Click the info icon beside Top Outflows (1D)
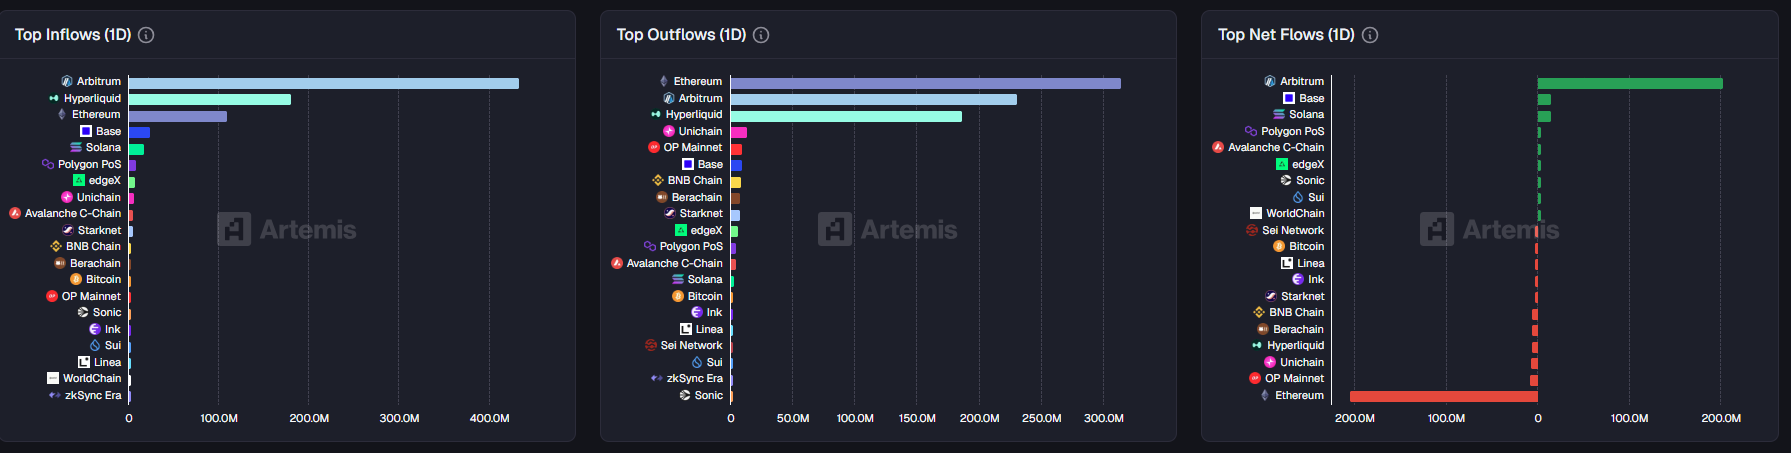The image size is (1791, 453). 761,35
